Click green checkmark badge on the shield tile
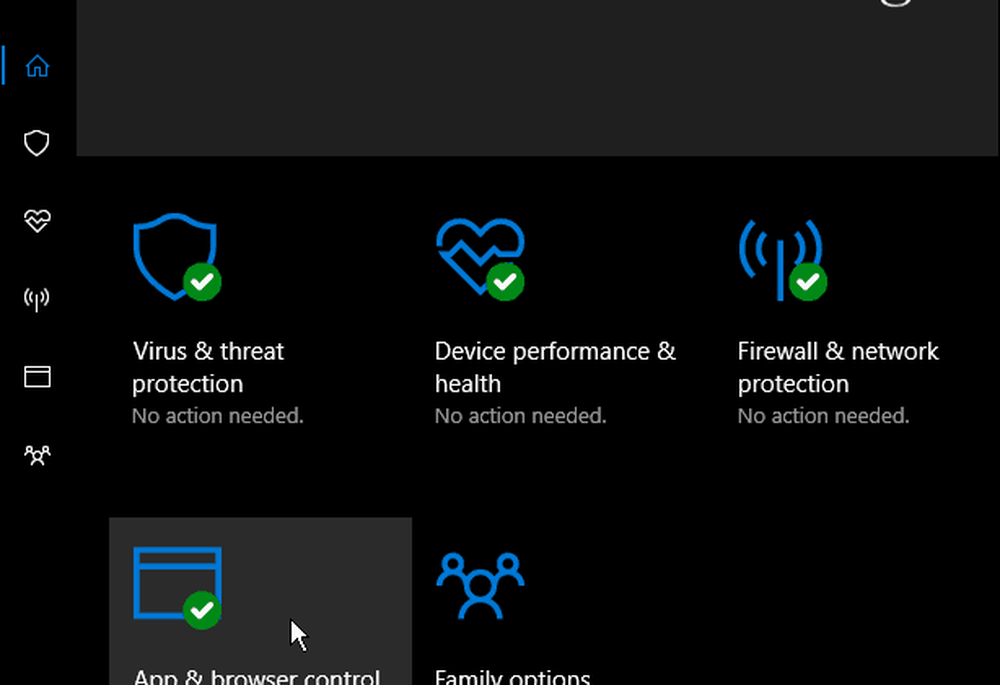The image size is (1000, 685). 202,282
